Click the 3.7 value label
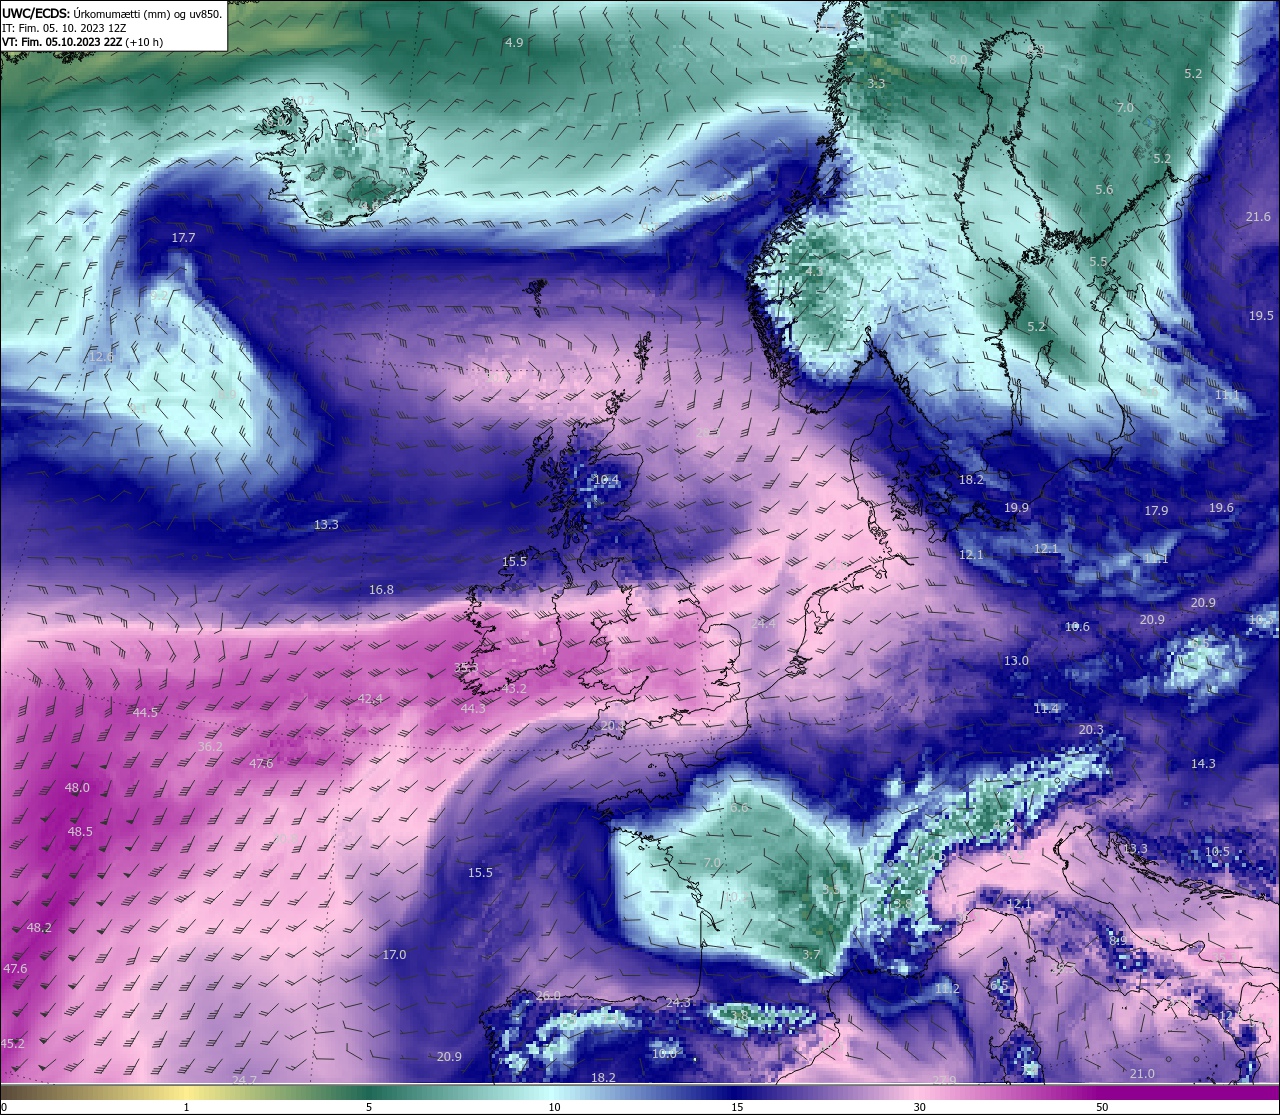1280x1115 pixels. coord(811,955)
